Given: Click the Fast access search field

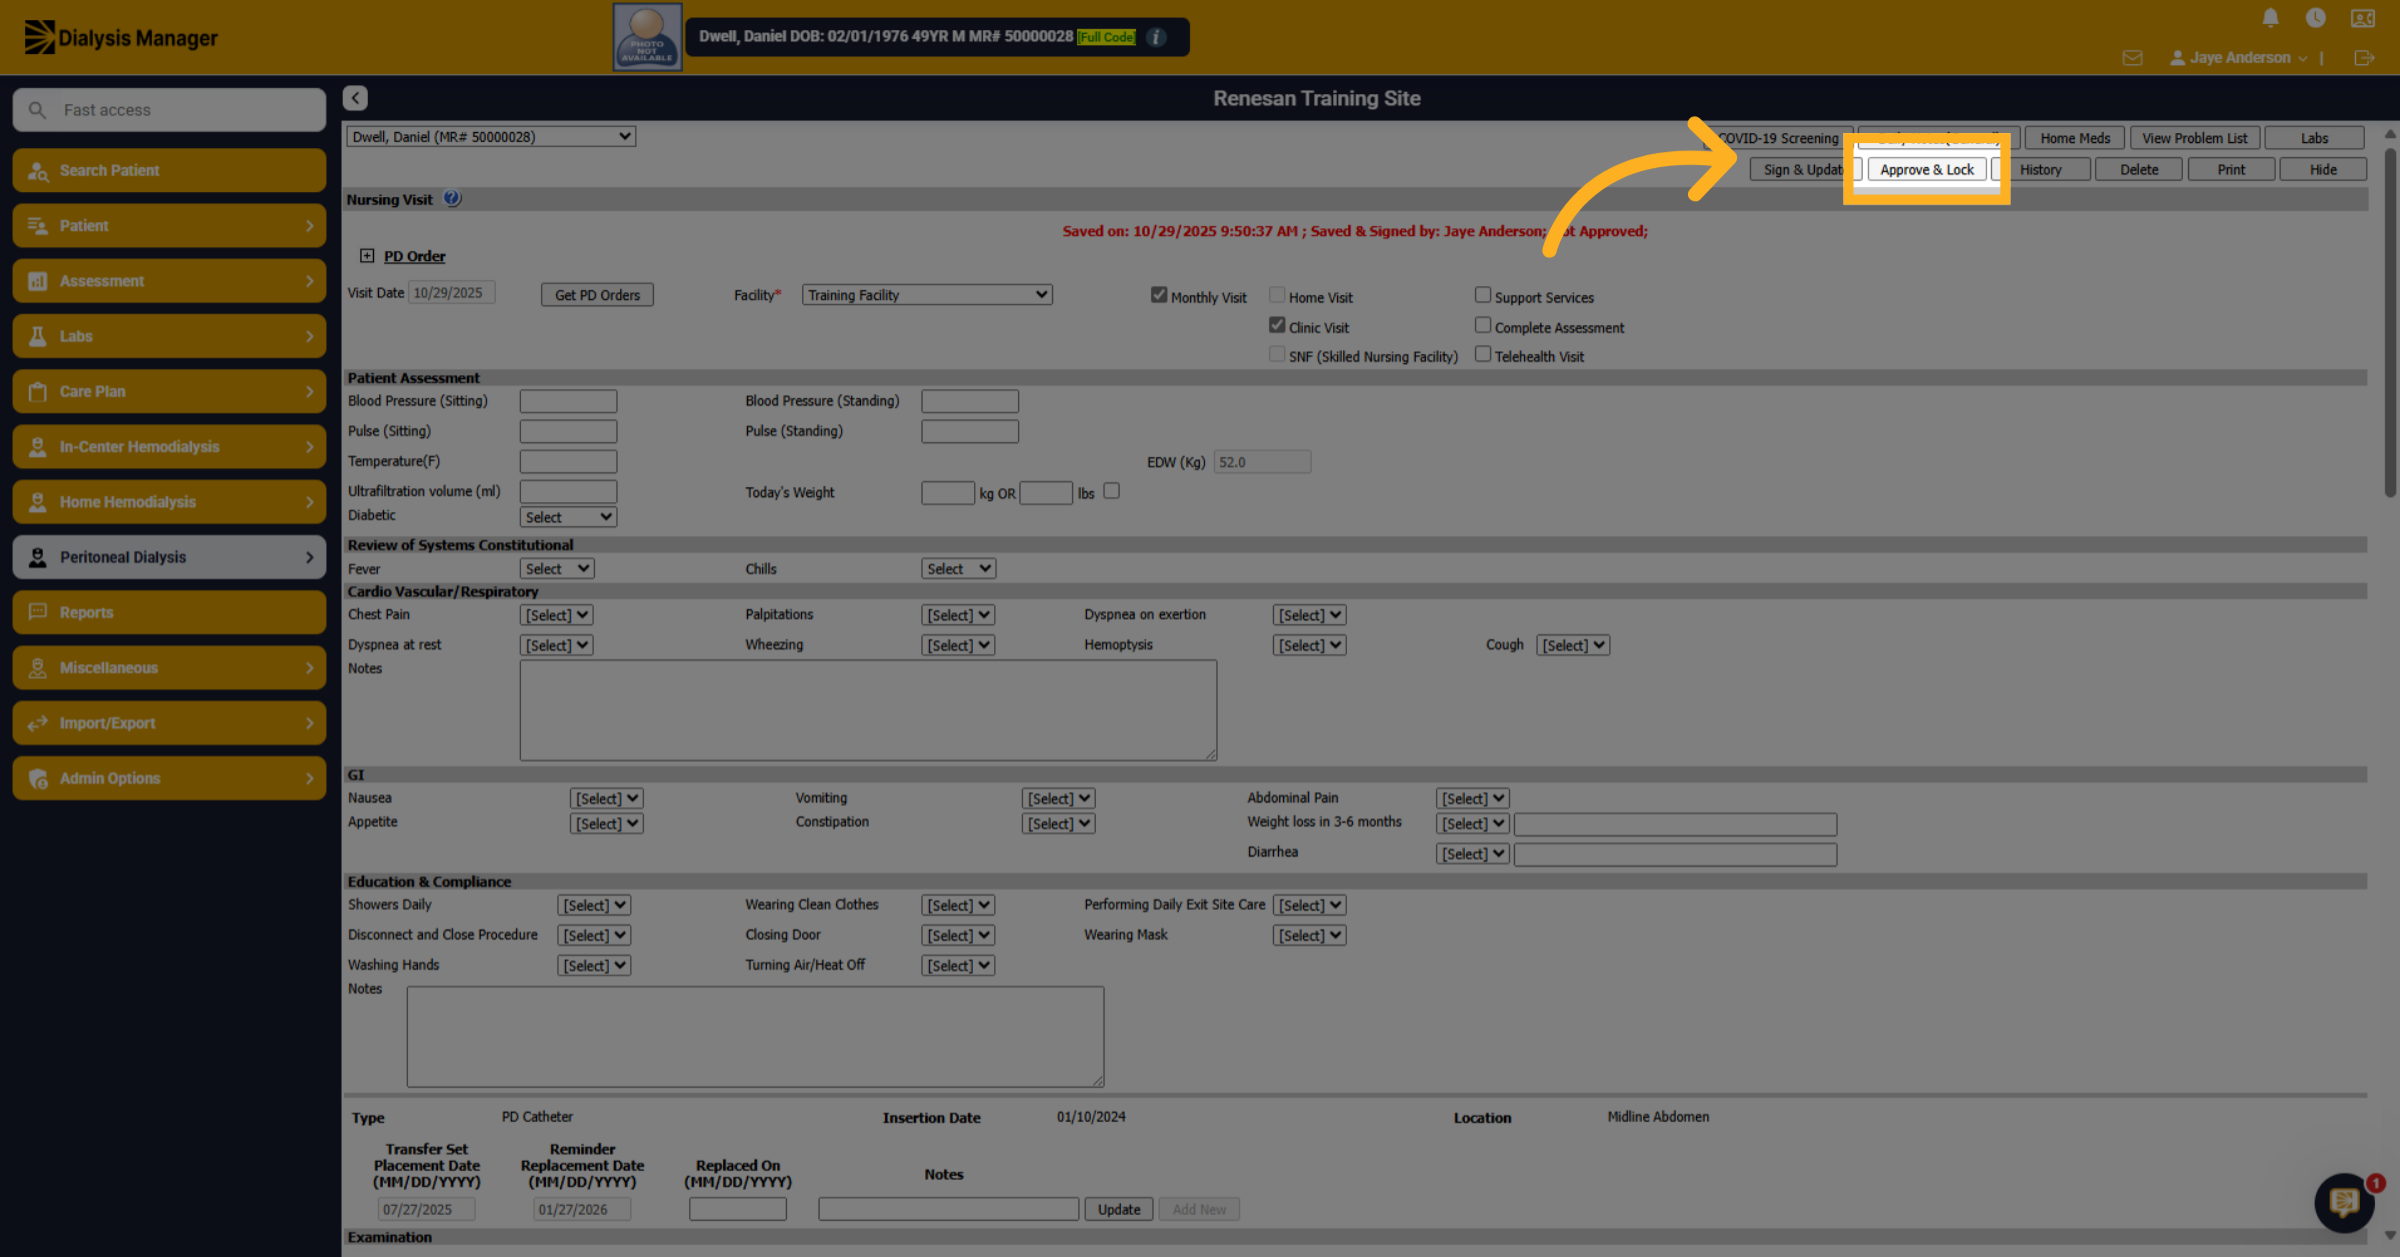Looking at the screenshot, I should pyautogui.click(x=169, y=110).
